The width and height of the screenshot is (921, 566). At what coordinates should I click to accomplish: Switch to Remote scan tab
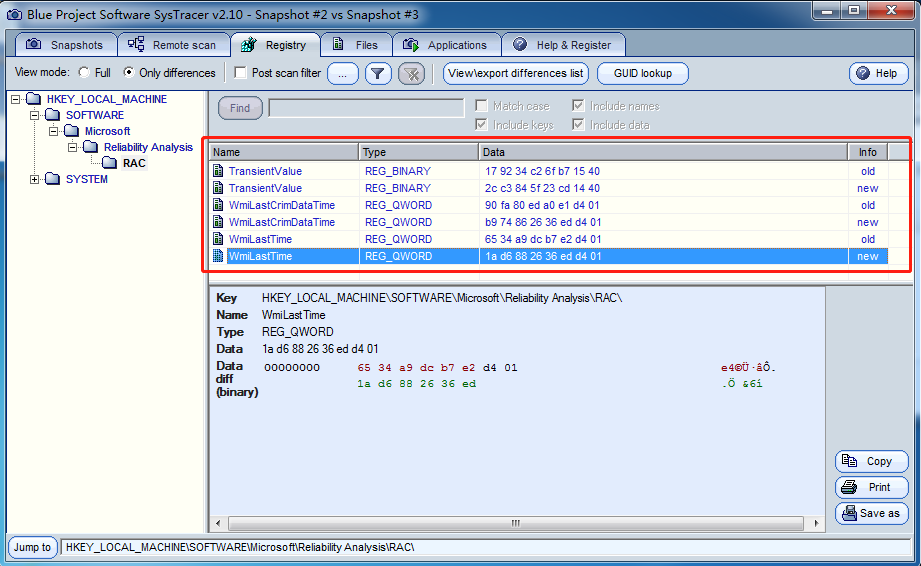pos(173,45)
